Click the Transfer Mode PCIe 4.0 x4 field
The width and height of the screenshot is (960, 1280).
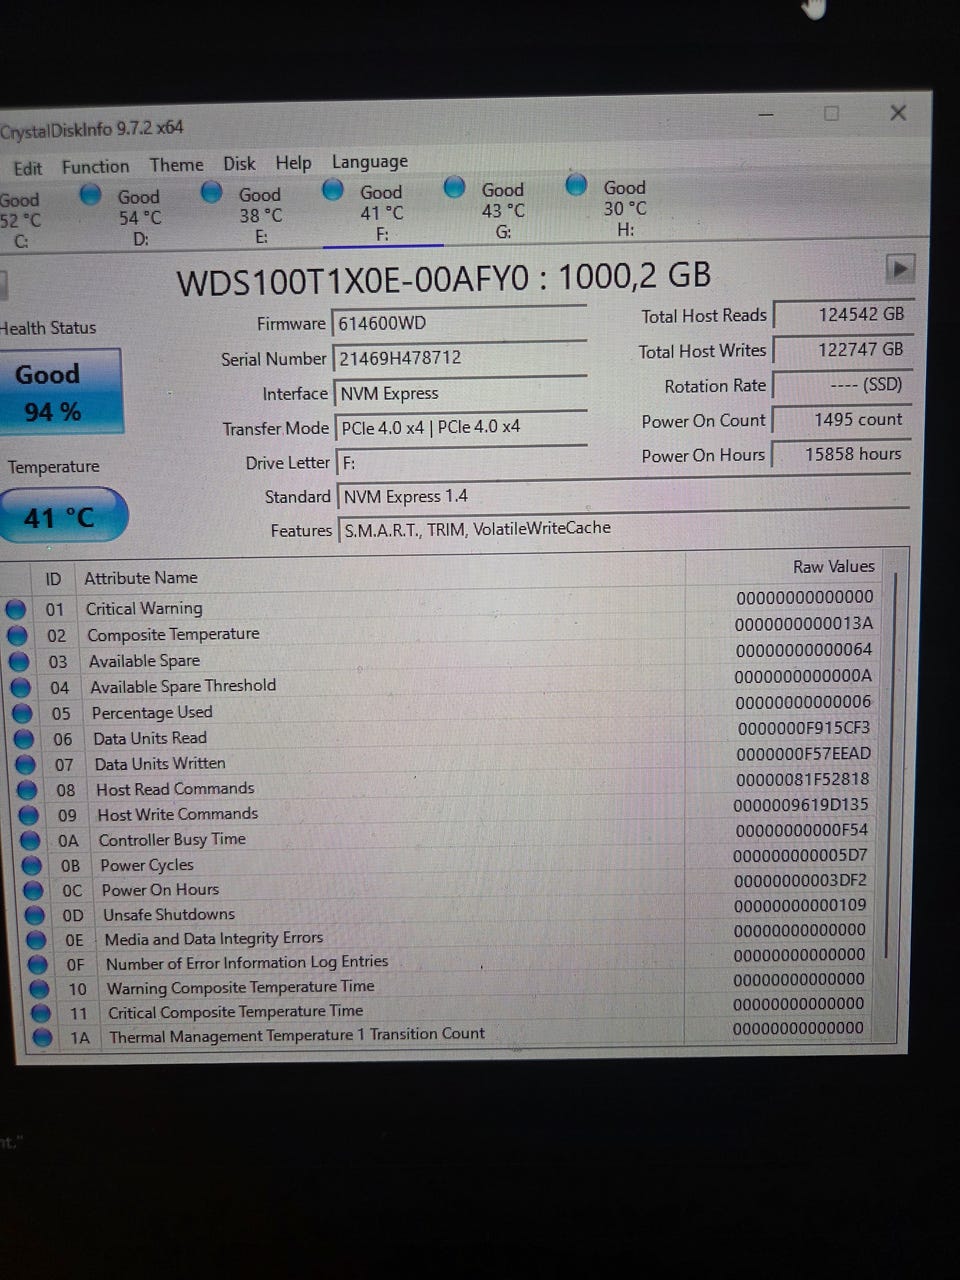[x=461, y=427]
